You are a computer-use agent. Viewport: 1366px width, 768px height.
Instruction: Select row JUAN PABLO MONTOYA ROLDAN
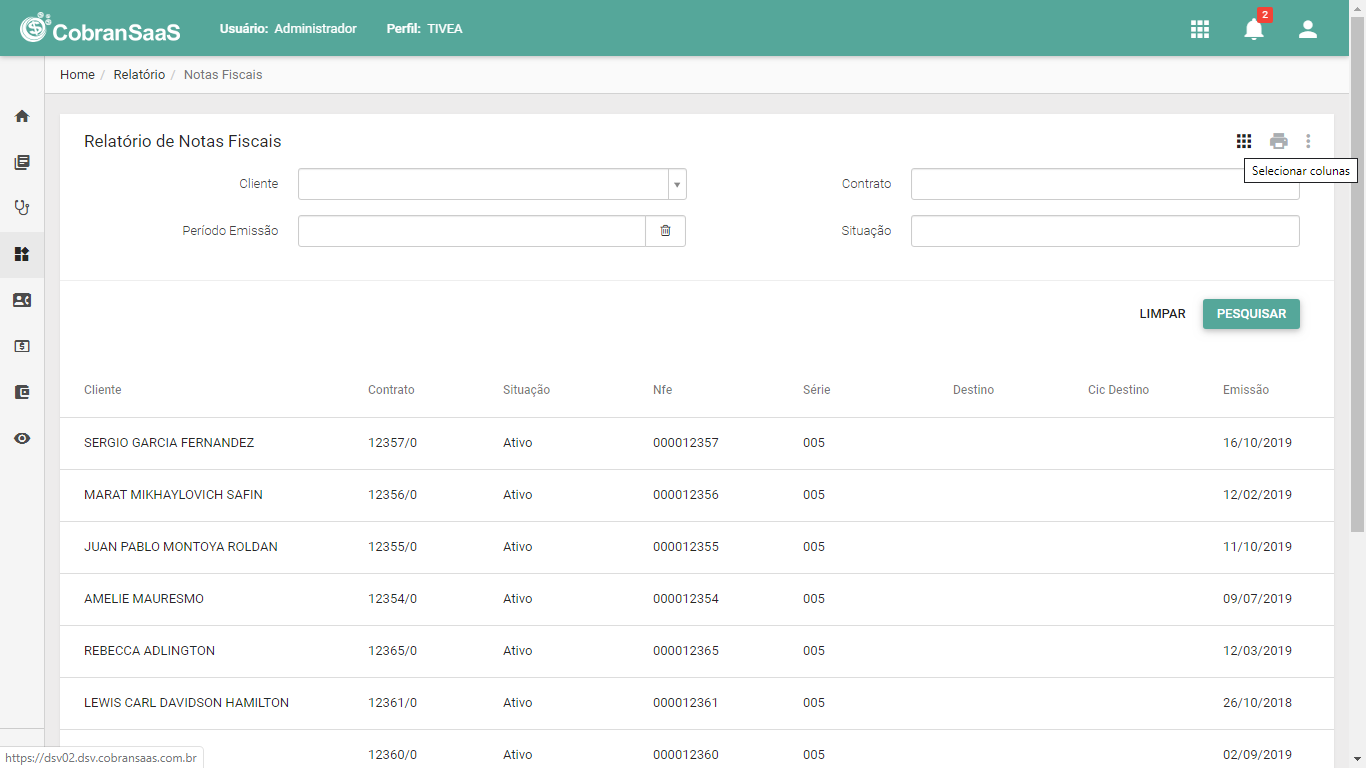[x=697, y=547]
